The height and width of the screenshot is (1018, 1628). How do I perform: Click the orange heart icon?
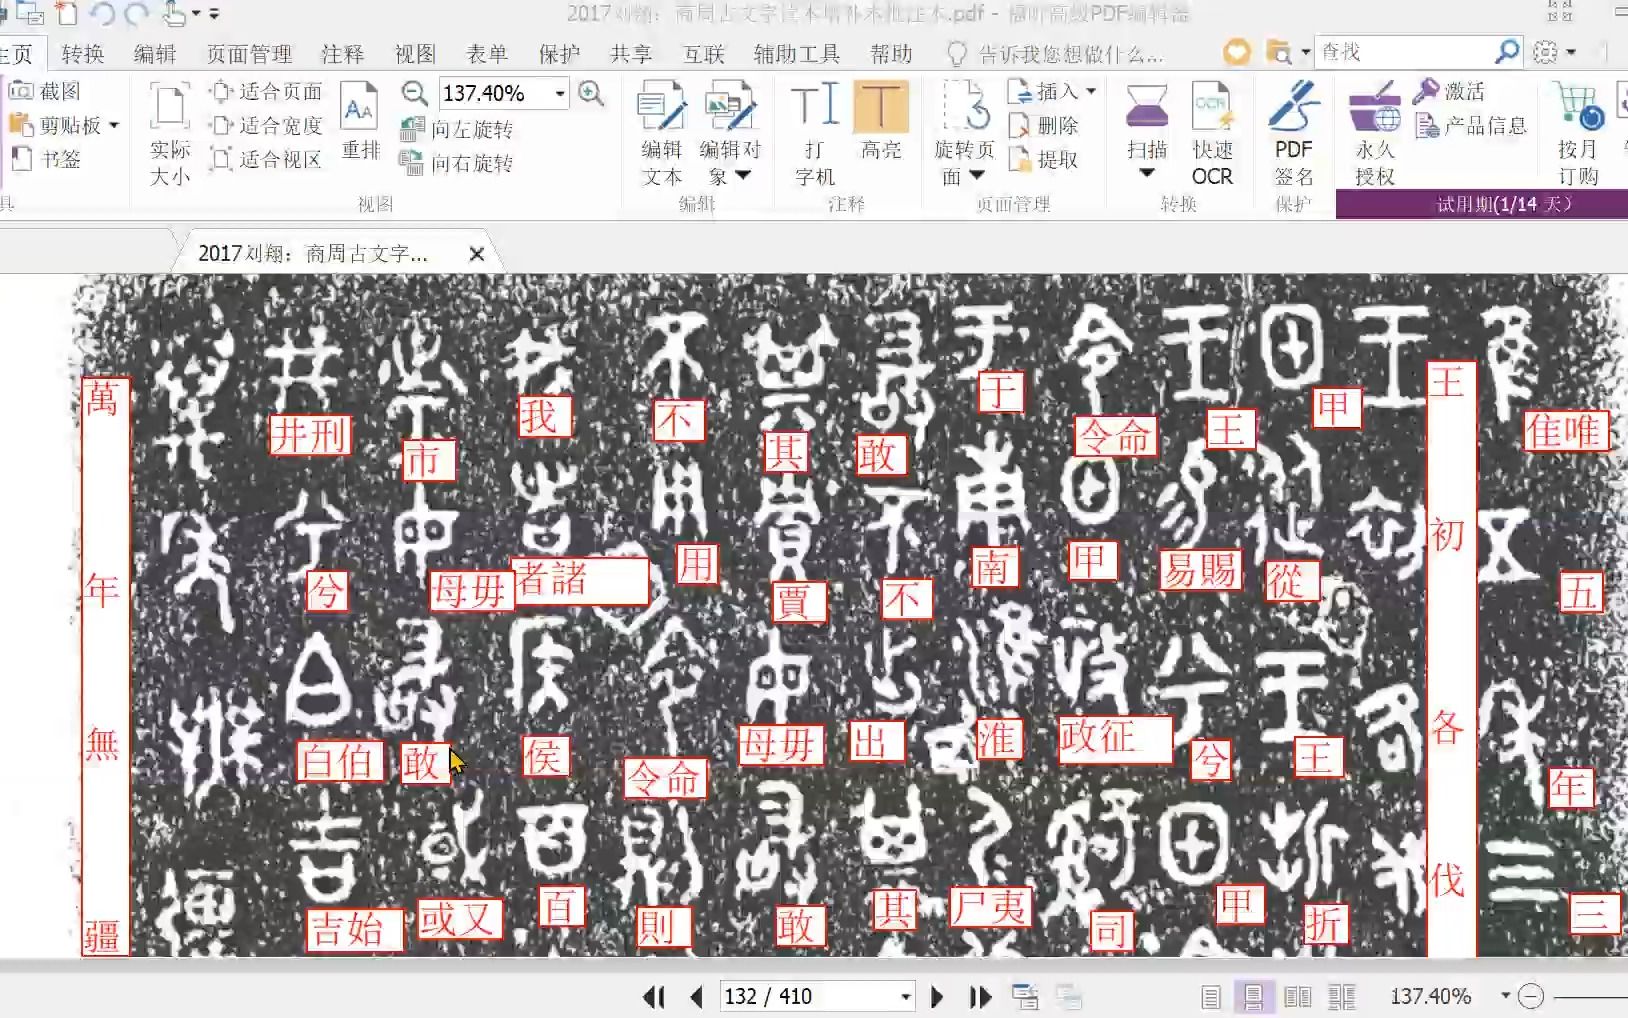tap(1237, 52)
